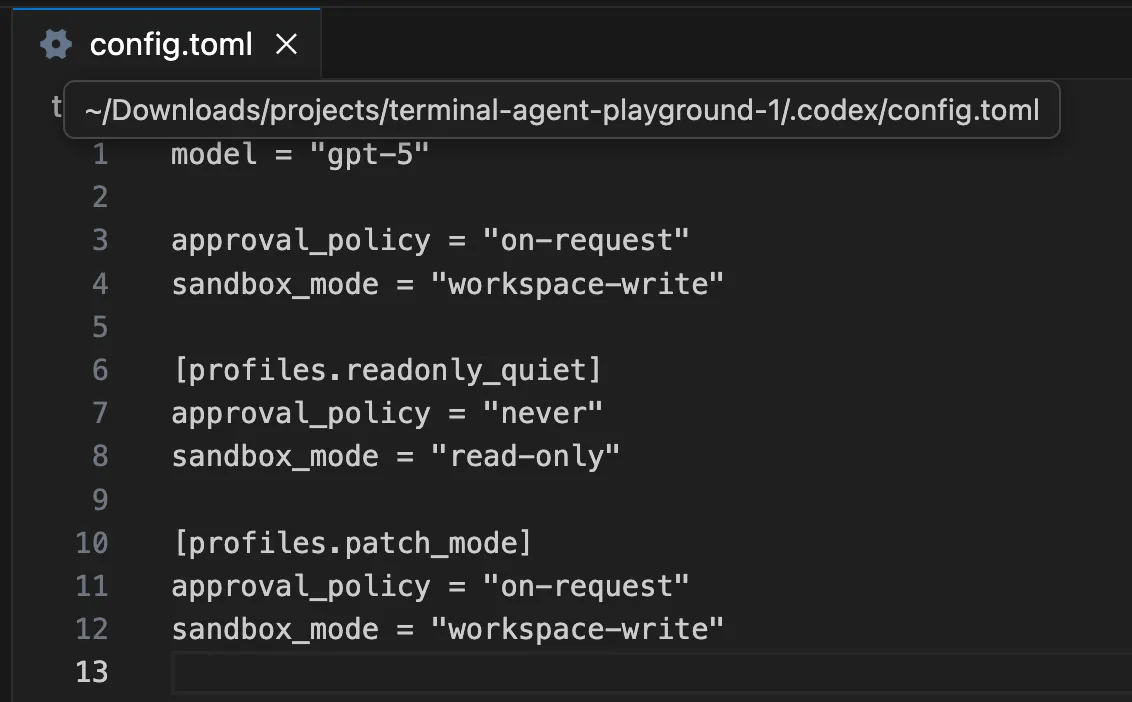Click the "never" value on line 7
The image size is (1132, 702).
[x=542, y=413]
